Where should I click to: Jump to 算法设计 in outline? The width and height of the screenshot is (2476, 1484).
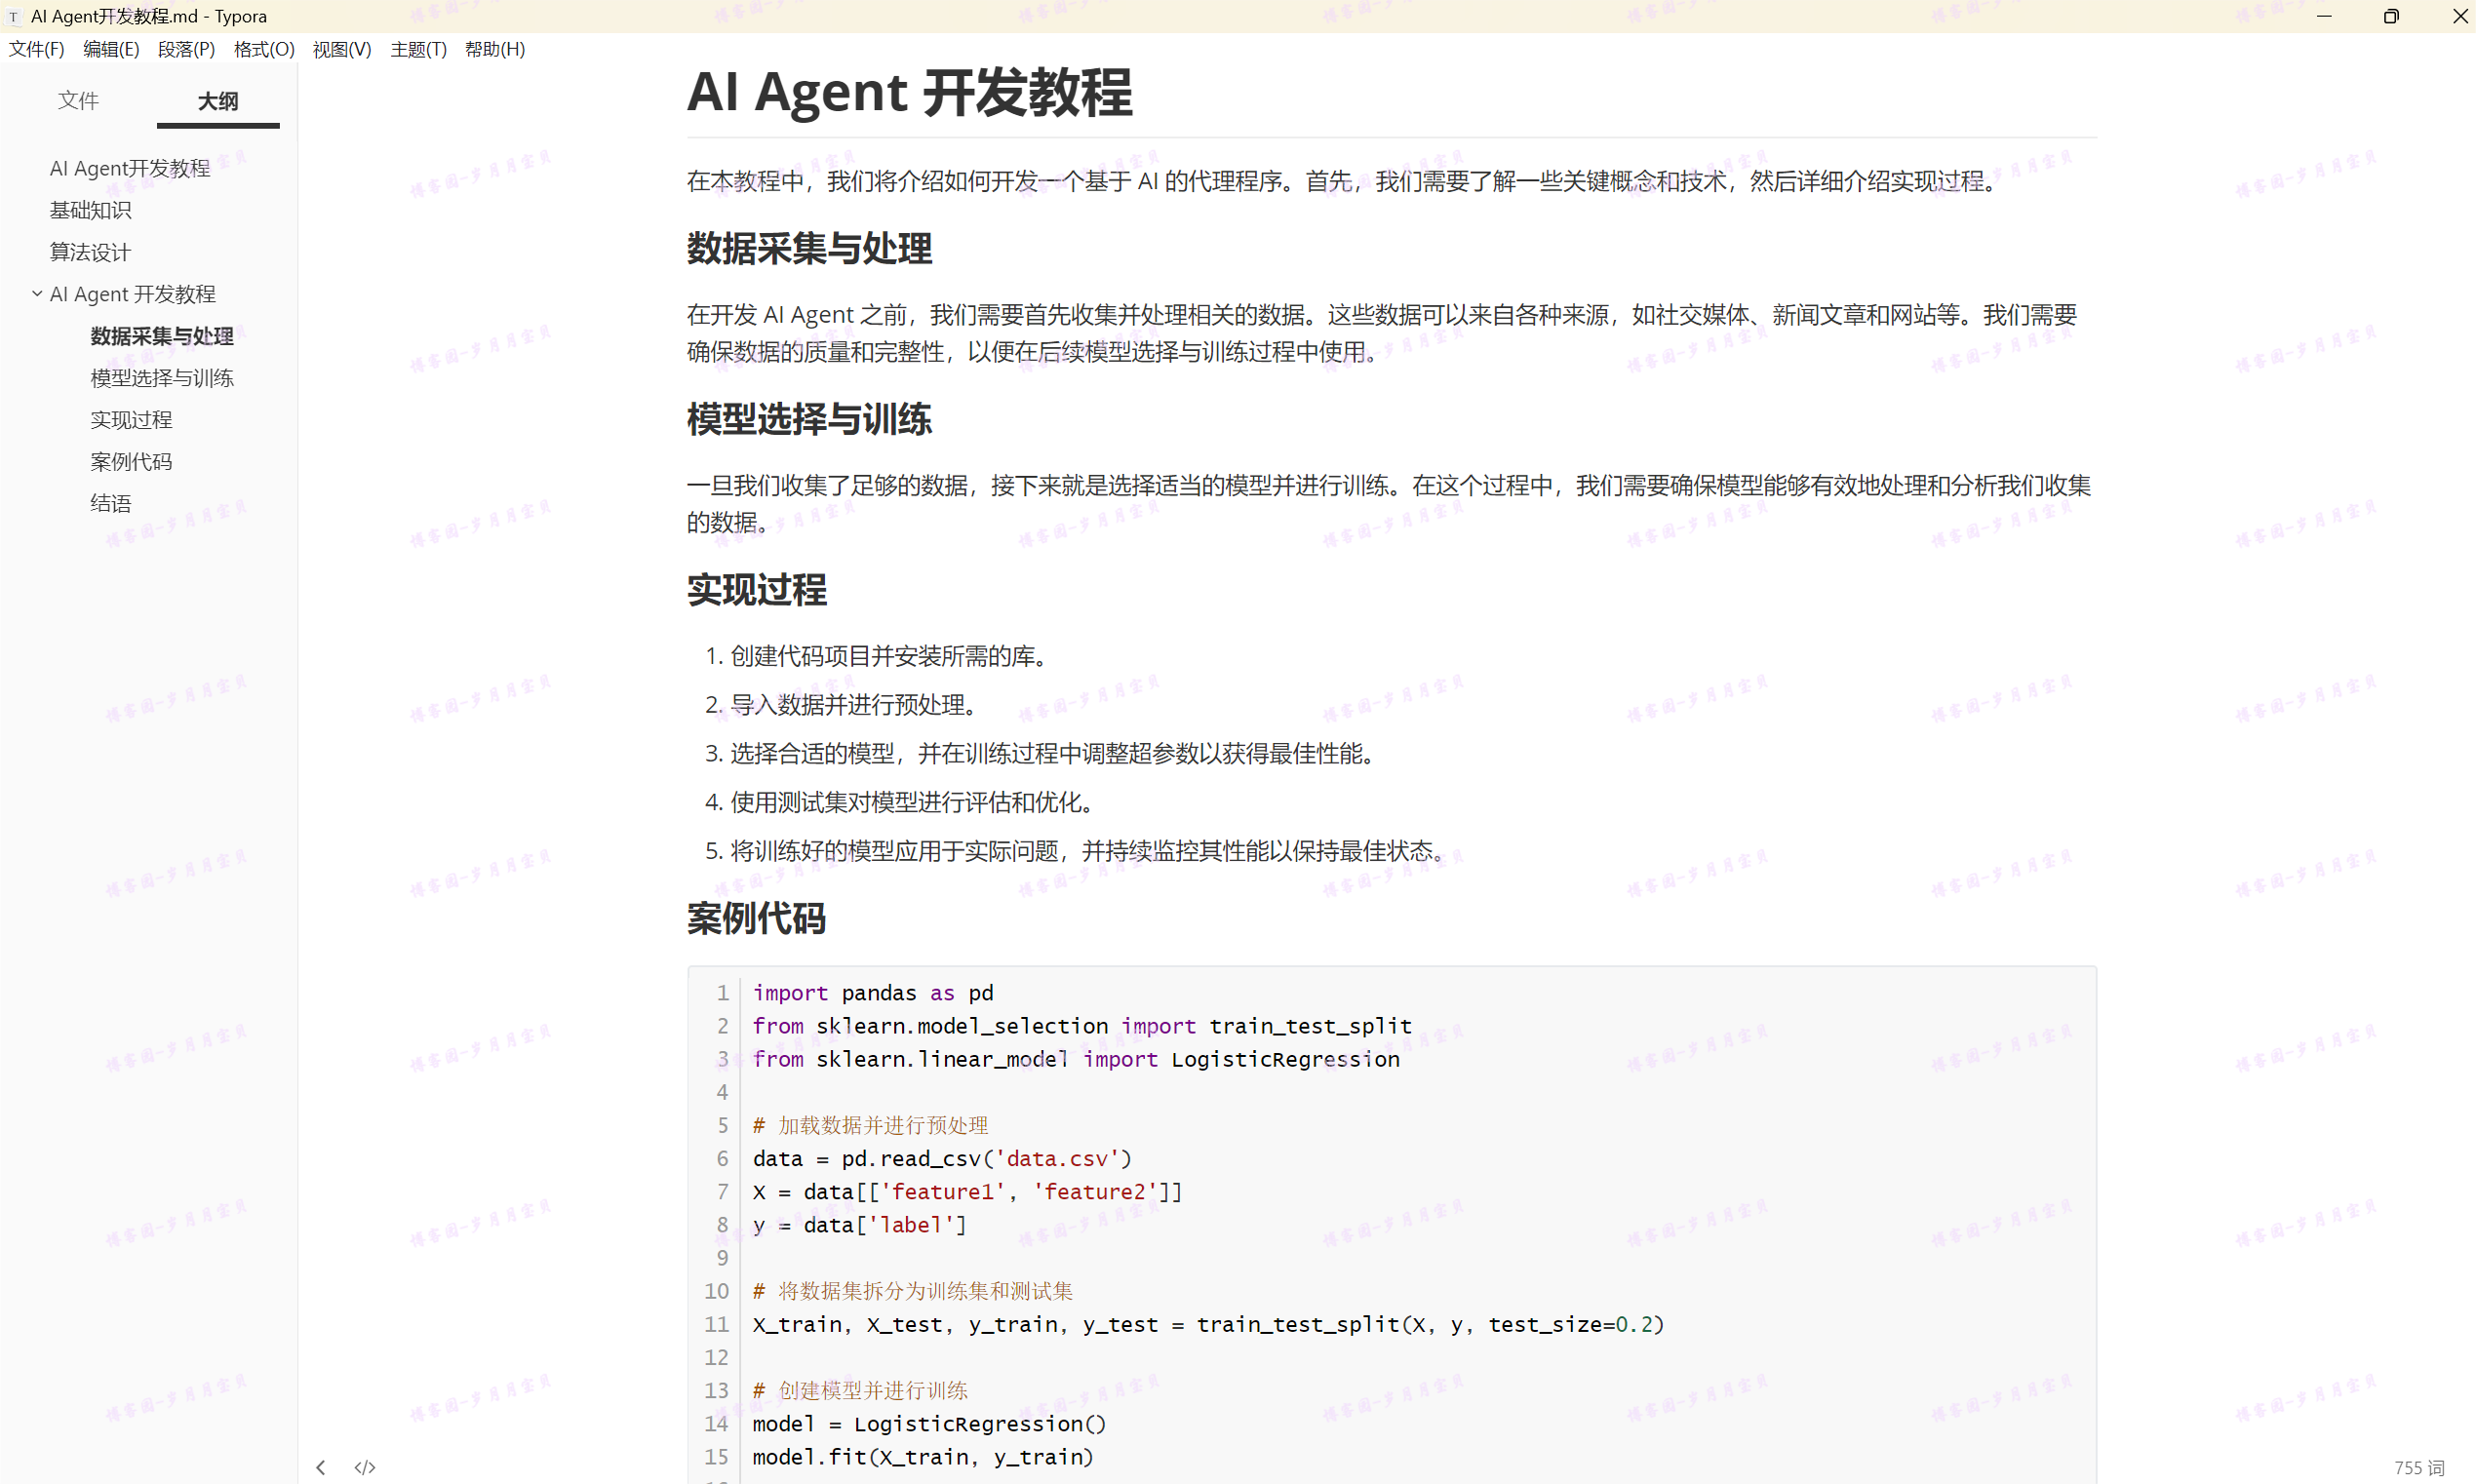[x=90, y=252]
